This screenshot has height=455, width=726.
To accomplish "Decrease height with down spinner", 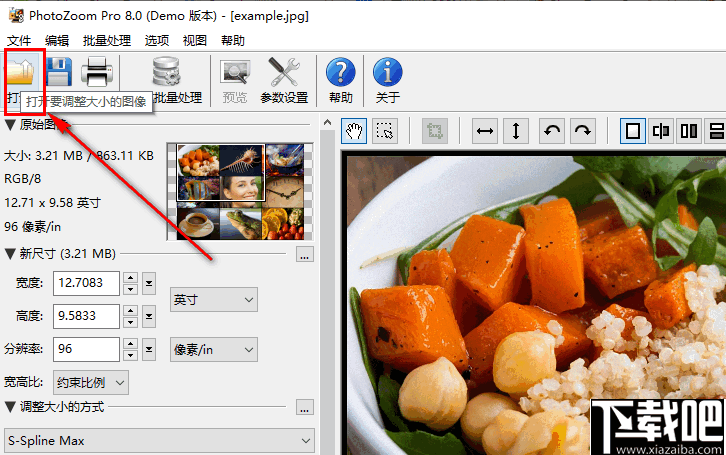I will tap(131, 322).
